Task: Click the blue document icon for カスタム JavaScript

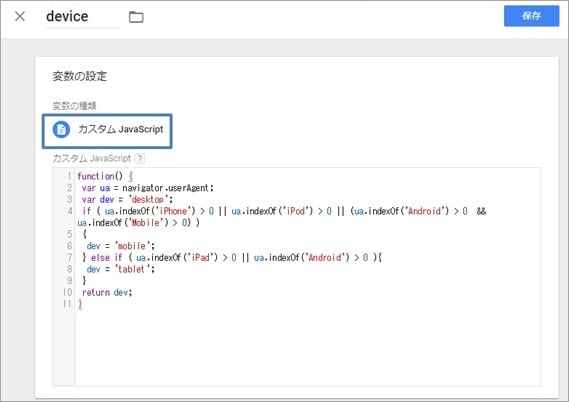Action: [x=61, y=130]
